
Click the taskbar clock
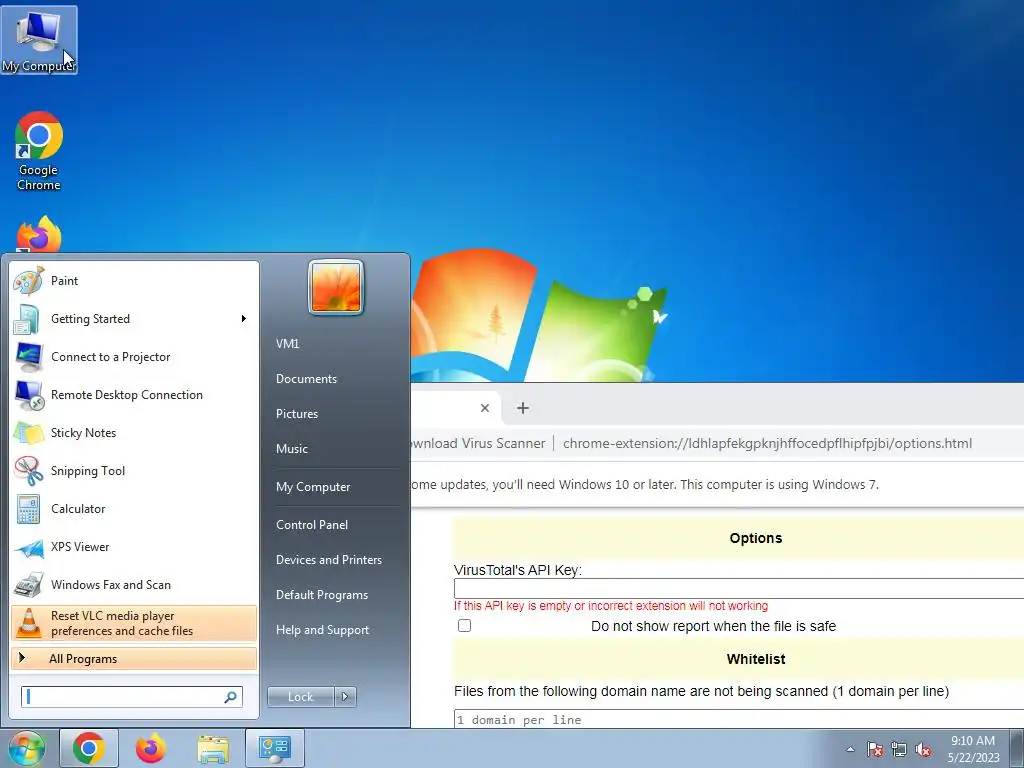pos(973,749)
